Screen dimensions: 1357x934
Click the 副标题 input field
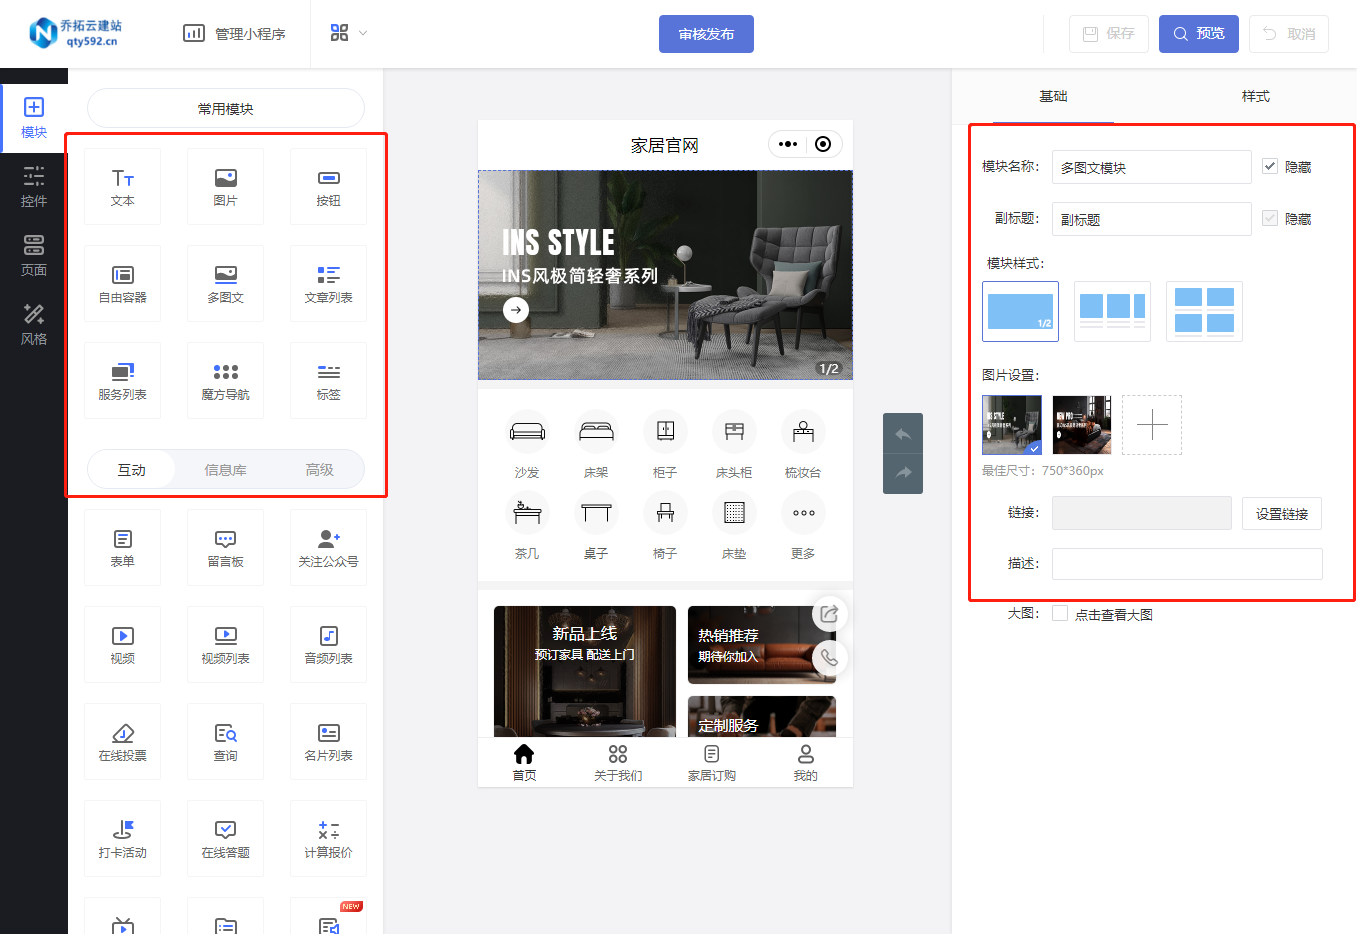pyautogui.click(x=1151, y=219)
